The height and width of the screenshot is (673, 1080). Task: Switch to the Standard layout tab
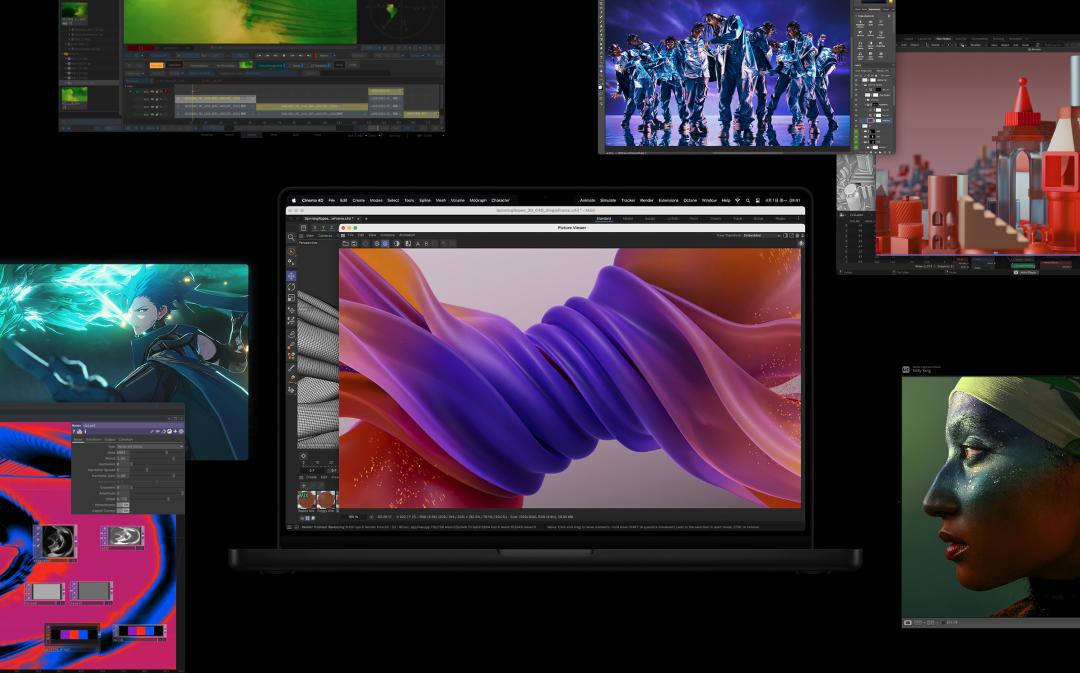[603, 218]
